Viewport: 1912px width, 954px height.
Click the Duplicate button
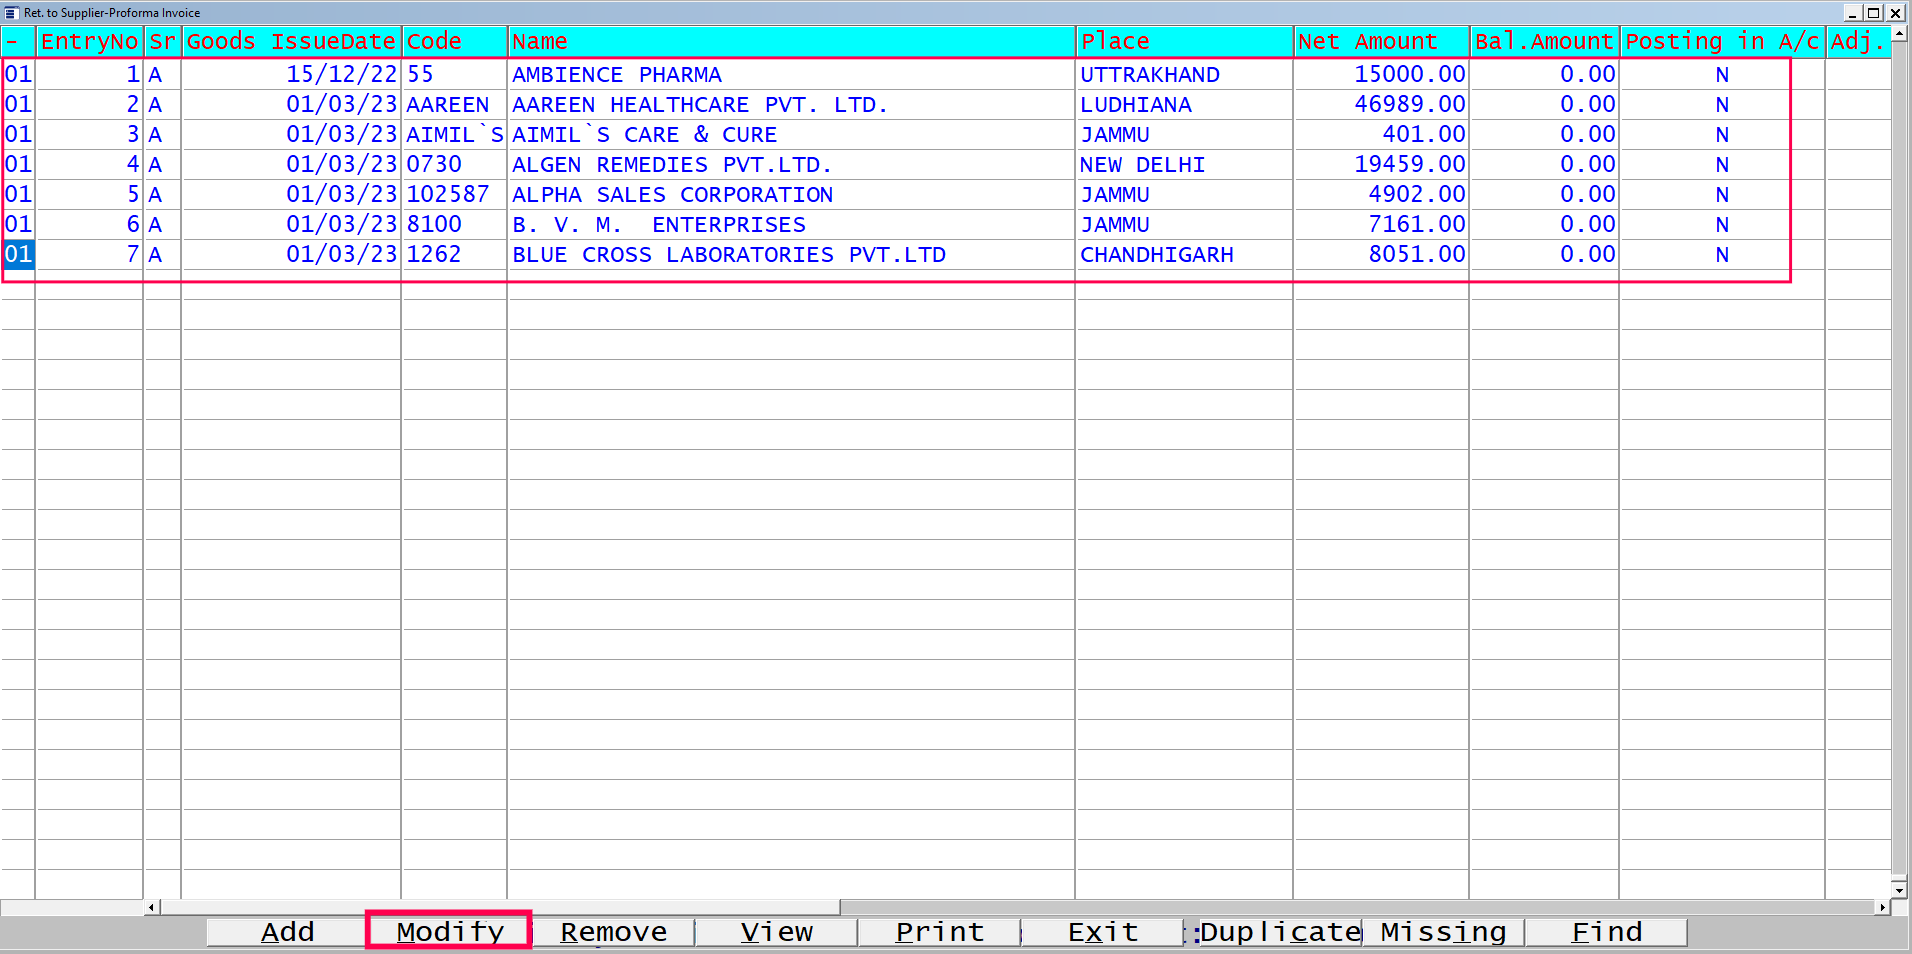click(x=1279, y=932)
